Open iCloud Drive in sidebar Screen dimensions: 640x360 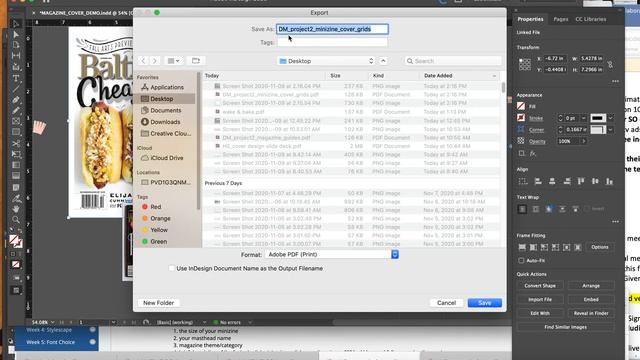click(x=166, y=158)
